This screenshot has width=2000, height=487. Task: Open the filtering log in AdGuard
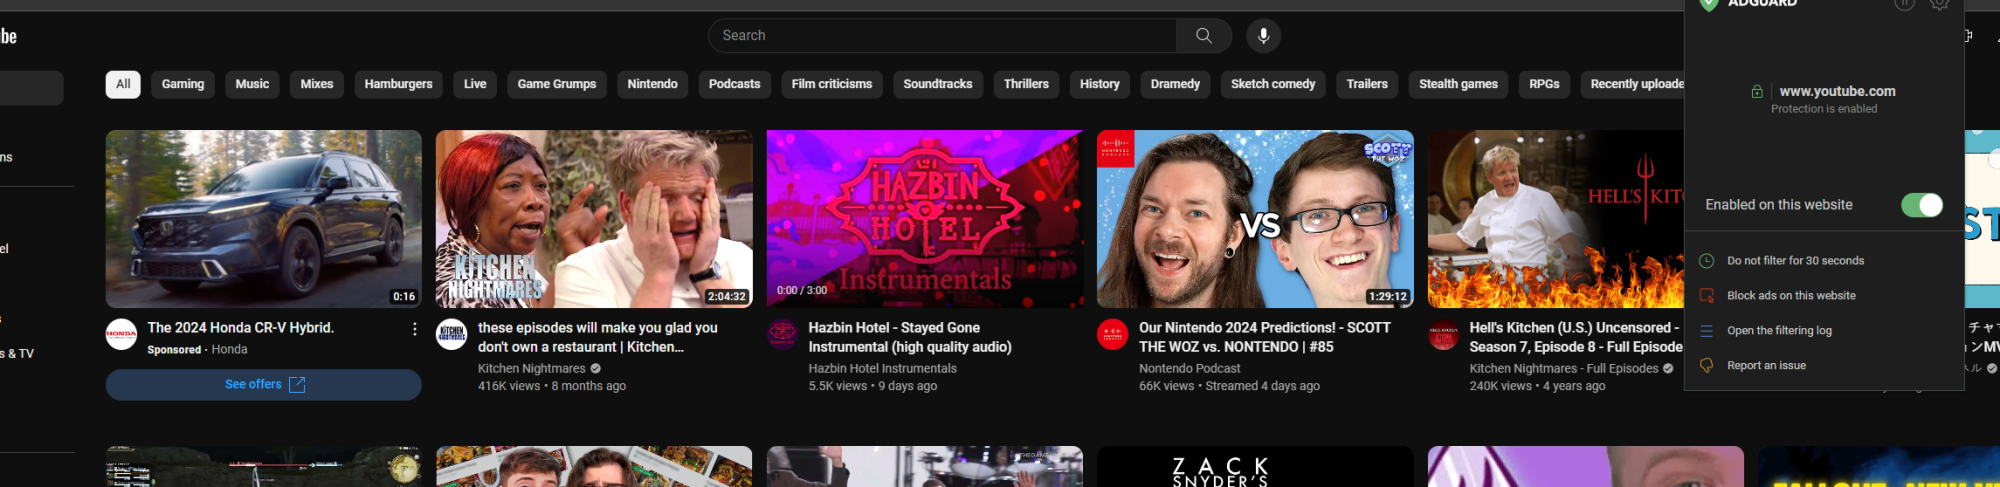1779,331
